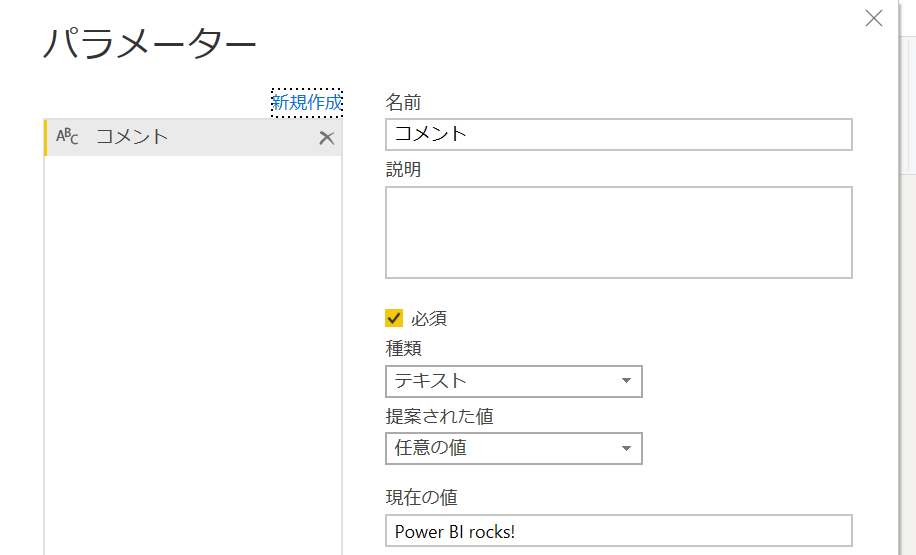This screenshot has height=555, width=916.
Task: Expand the 任意の値 dropdown with its arrow
Action: click(x=626, y=449)
